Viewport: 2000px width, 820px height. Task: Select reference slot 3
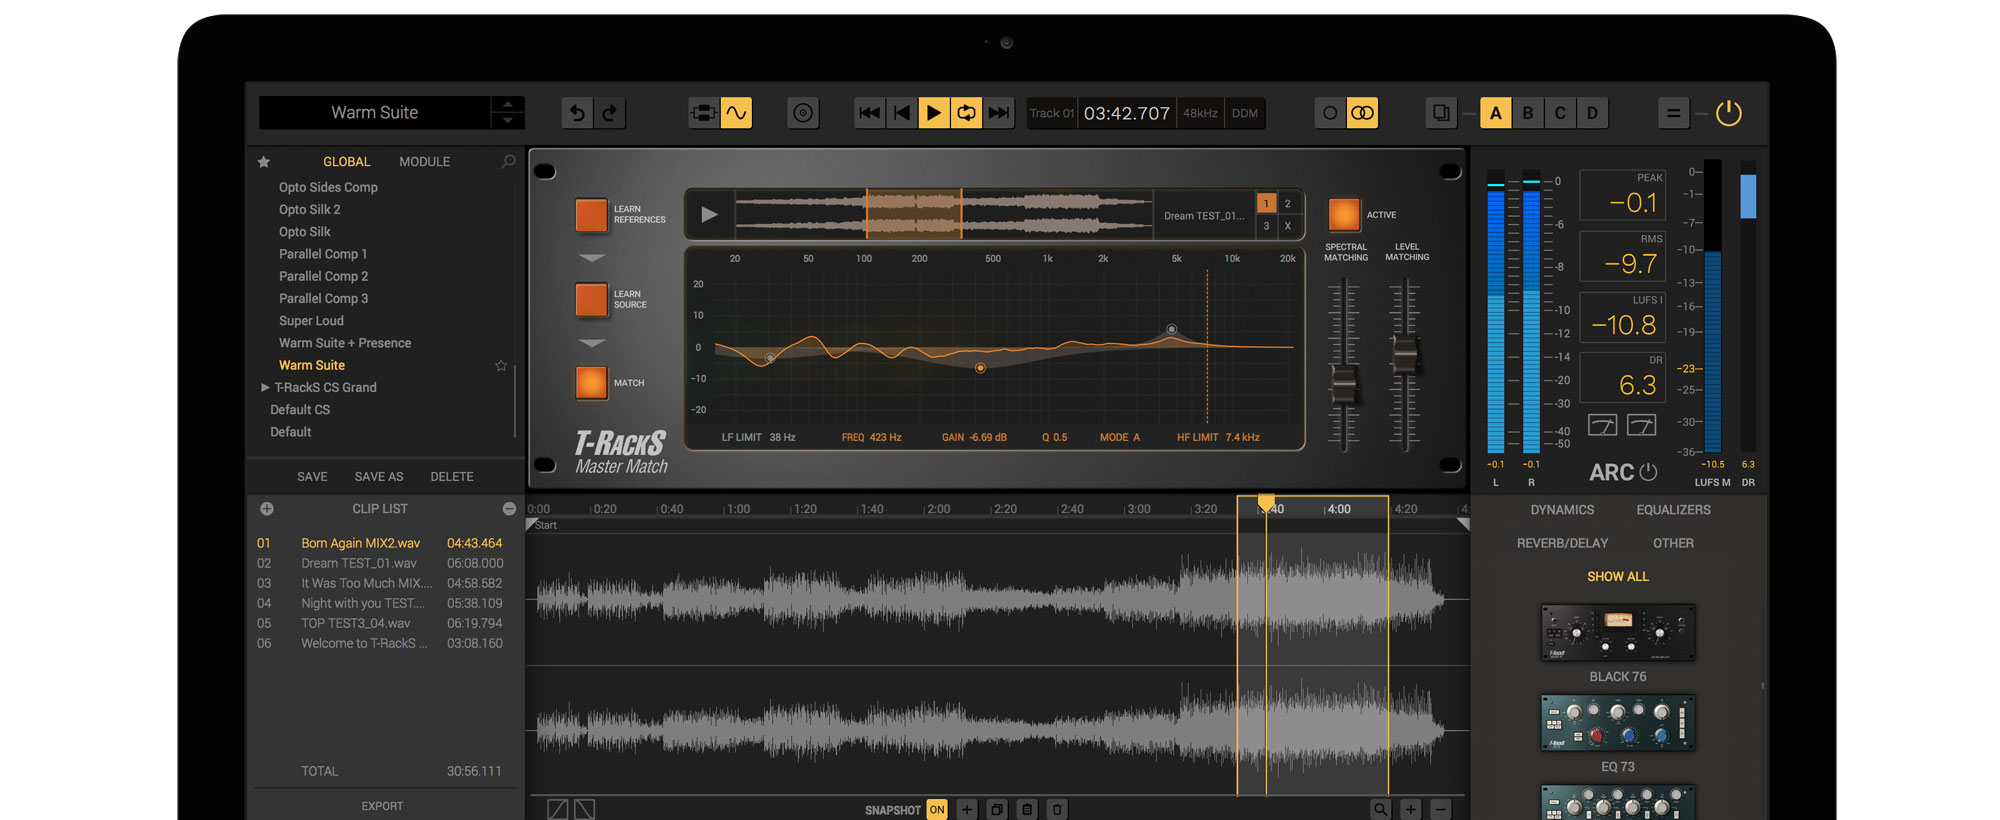pyautogui.click(x=1266, y=226)
